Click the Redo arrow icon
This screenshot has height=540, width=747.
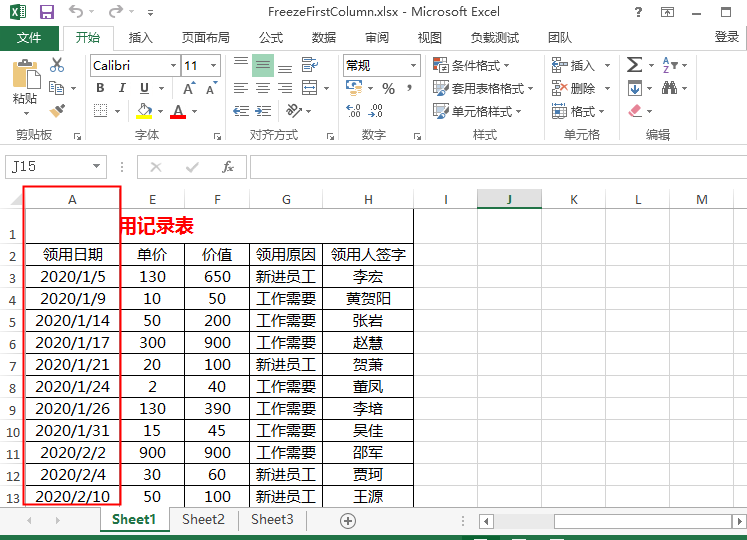(116, 11)
